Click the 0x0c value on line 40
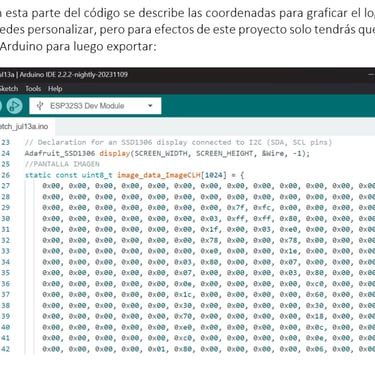This screenshot has height=366, width=375. click(x=315, y=327)
